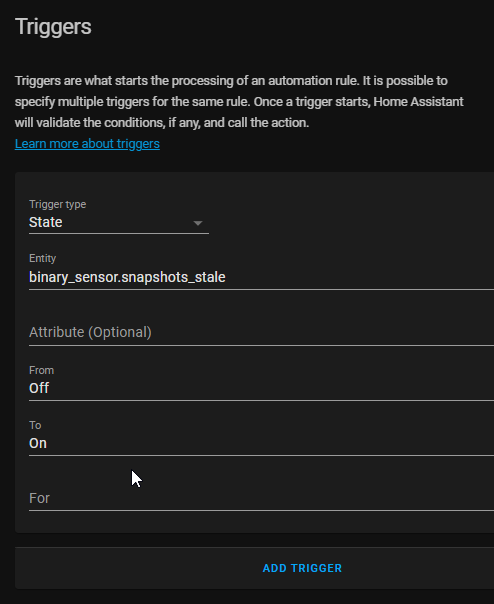Focus the Attribute (Optional) input field

pos(261,332)
